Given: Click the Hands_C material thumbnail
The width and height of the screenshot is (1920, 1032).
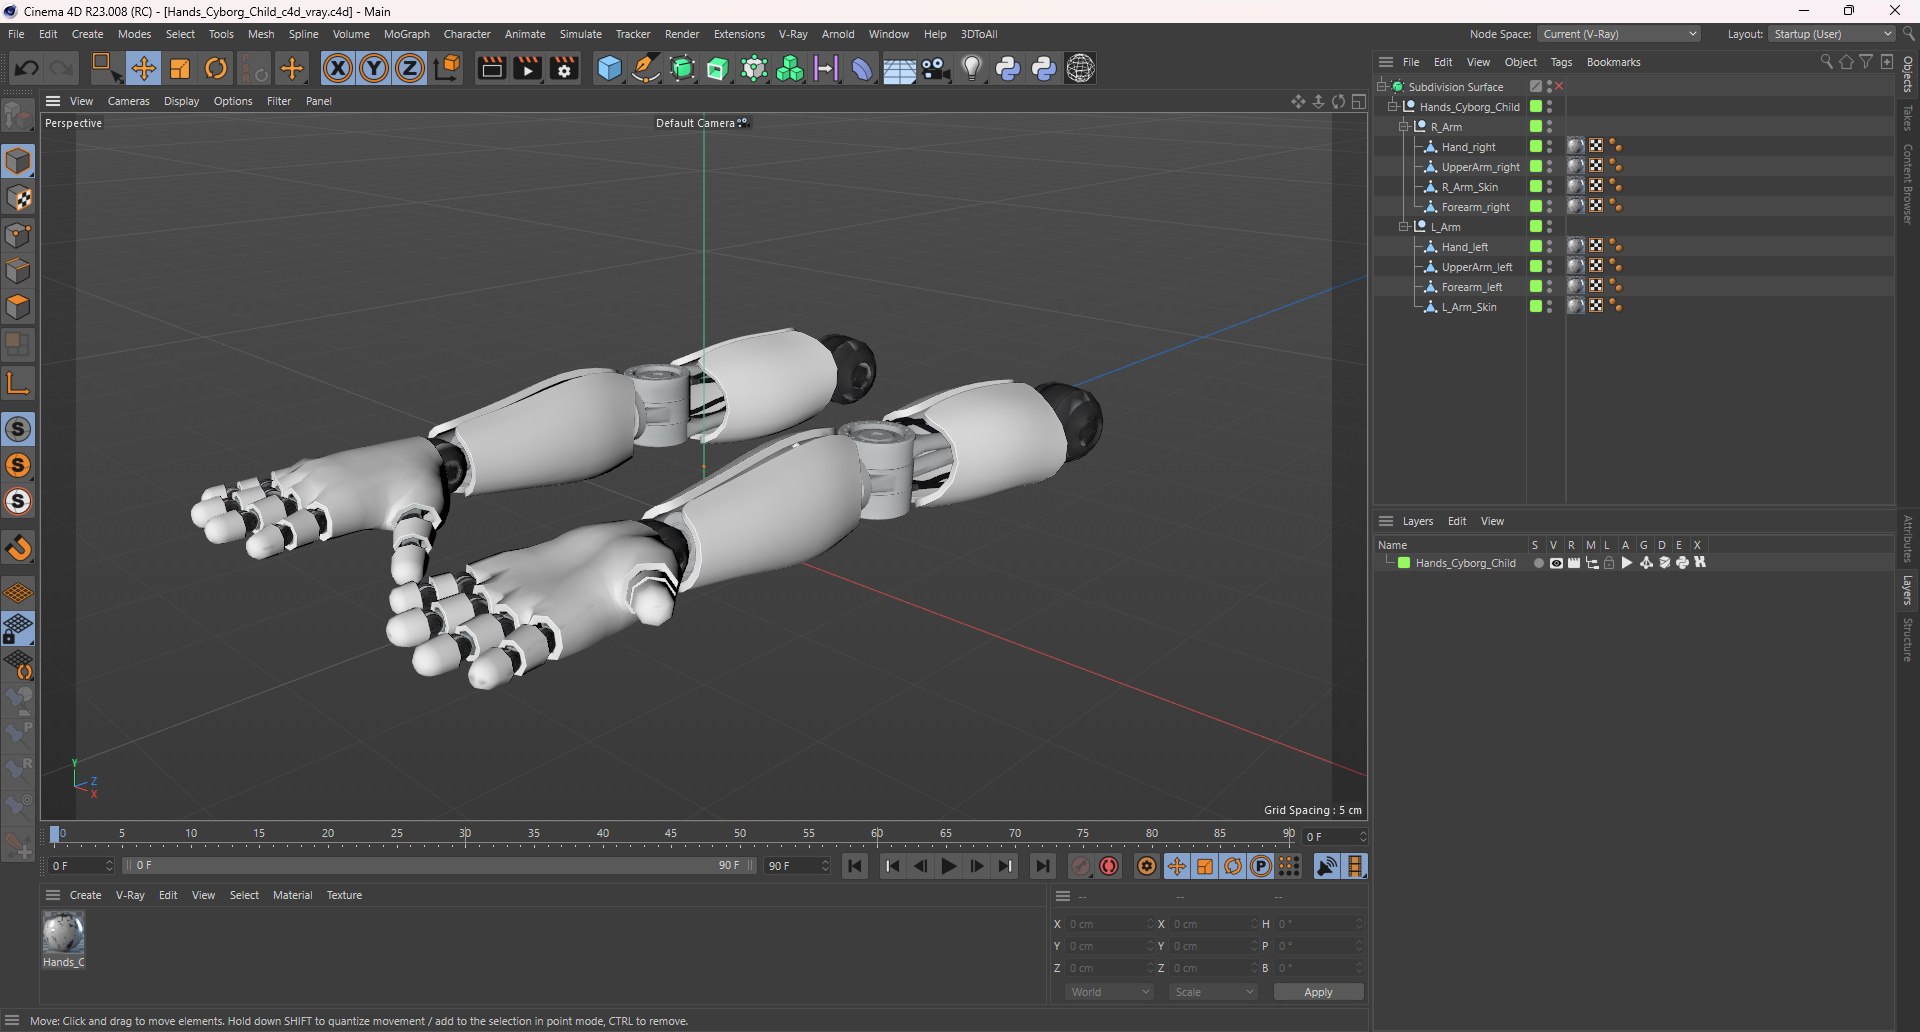Looking at the screenshot, I should coord(63,933).
